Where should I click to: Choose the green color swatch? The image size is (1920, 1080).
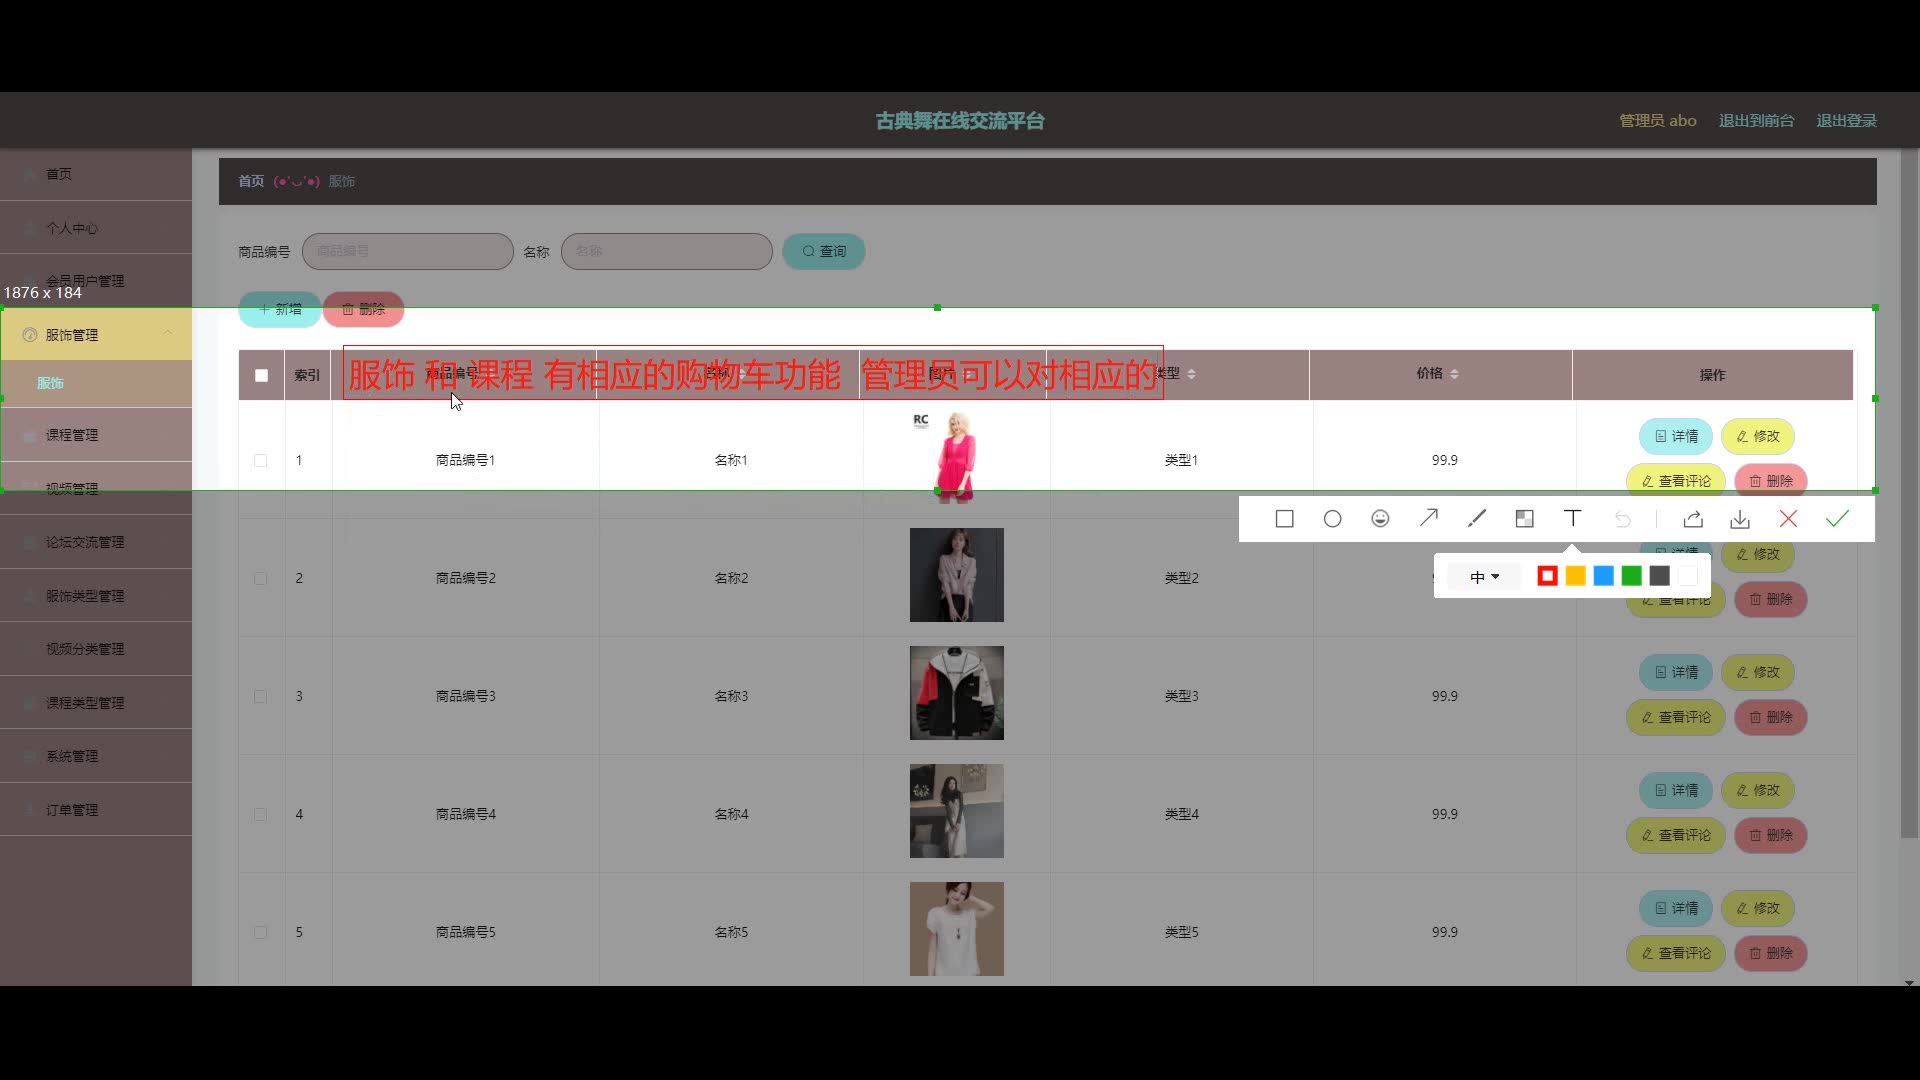click(x=1631, y=576)
